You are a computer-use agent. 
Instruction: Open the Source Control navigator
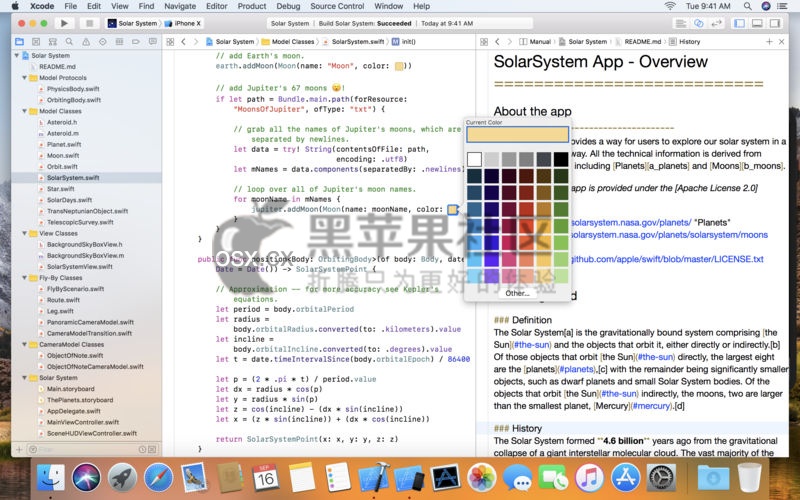tap(36, 42)
